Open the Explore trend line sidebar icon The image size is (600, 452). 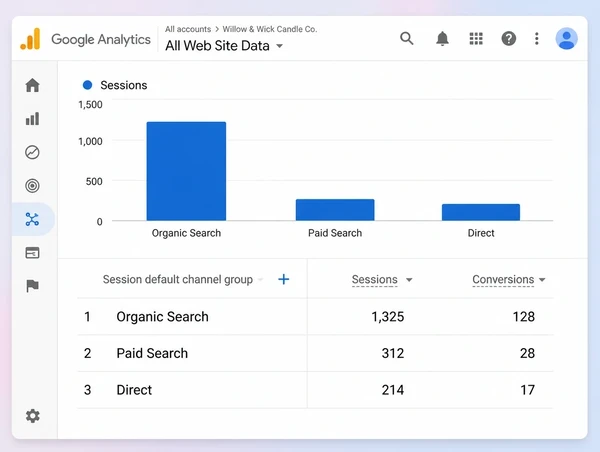33,152
